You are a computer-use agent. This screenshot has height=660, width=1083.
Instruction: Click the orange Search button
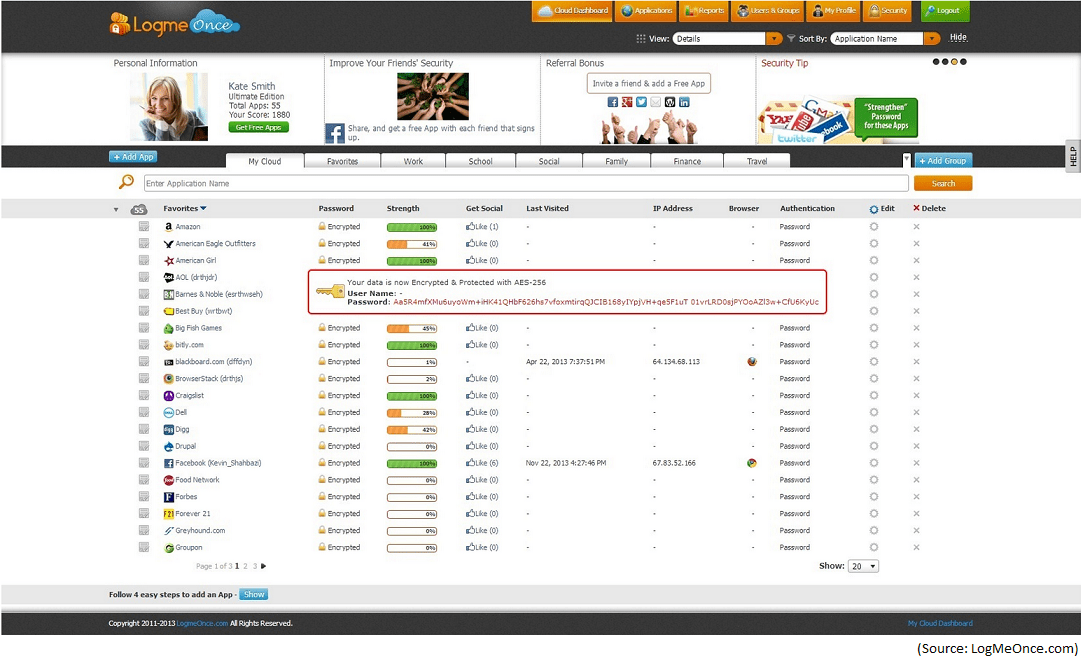[943, 183]
